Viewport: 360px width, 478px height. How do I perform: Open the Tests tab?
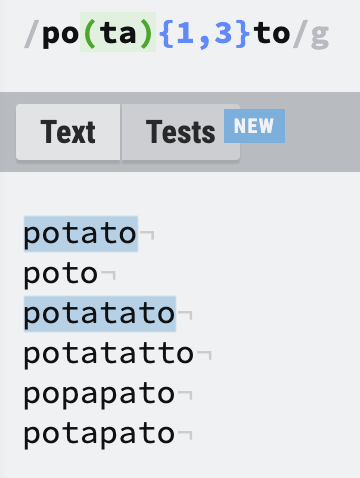pos(180,132)
